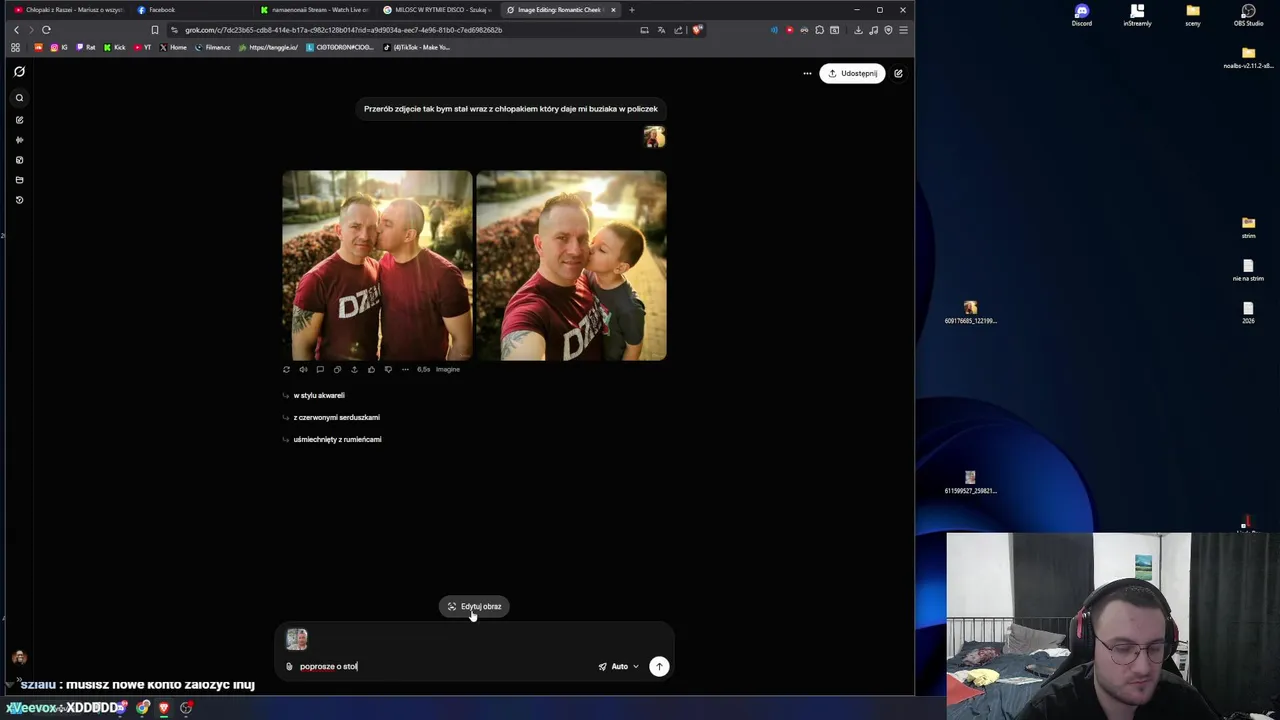Open Discord desktop shortcut
Image resolution: width=1280 pixels, height=720 pixels.
click(x=1081, y=15)
